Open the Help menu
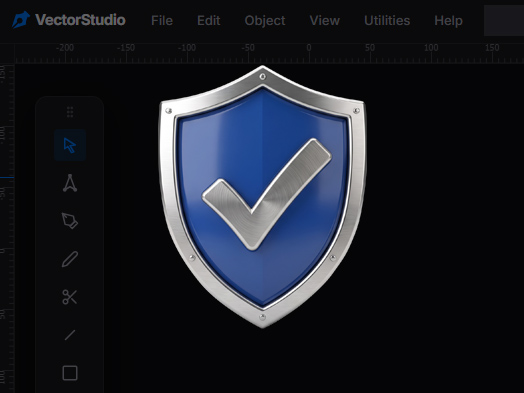The width and height of the screenshot is (524, 393). pyautogui.click(x=448, y=21)
